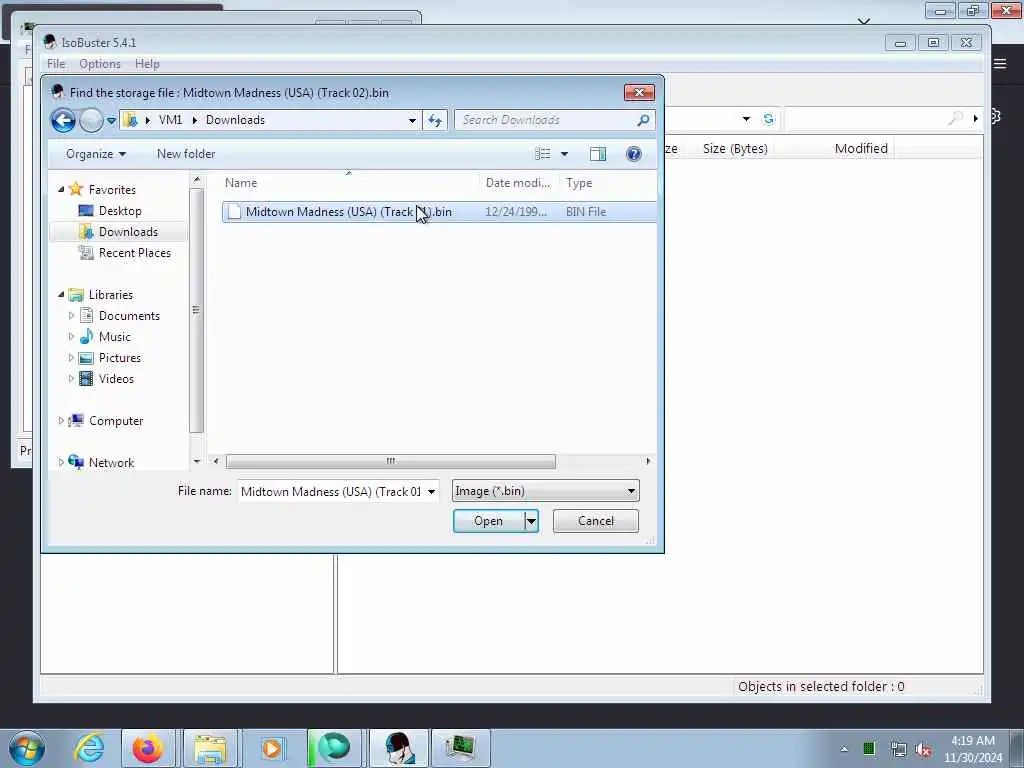The width and height of the screenshot is (1024, 768).
Task: Expand the Pictures library
Action: coord(71,358)
